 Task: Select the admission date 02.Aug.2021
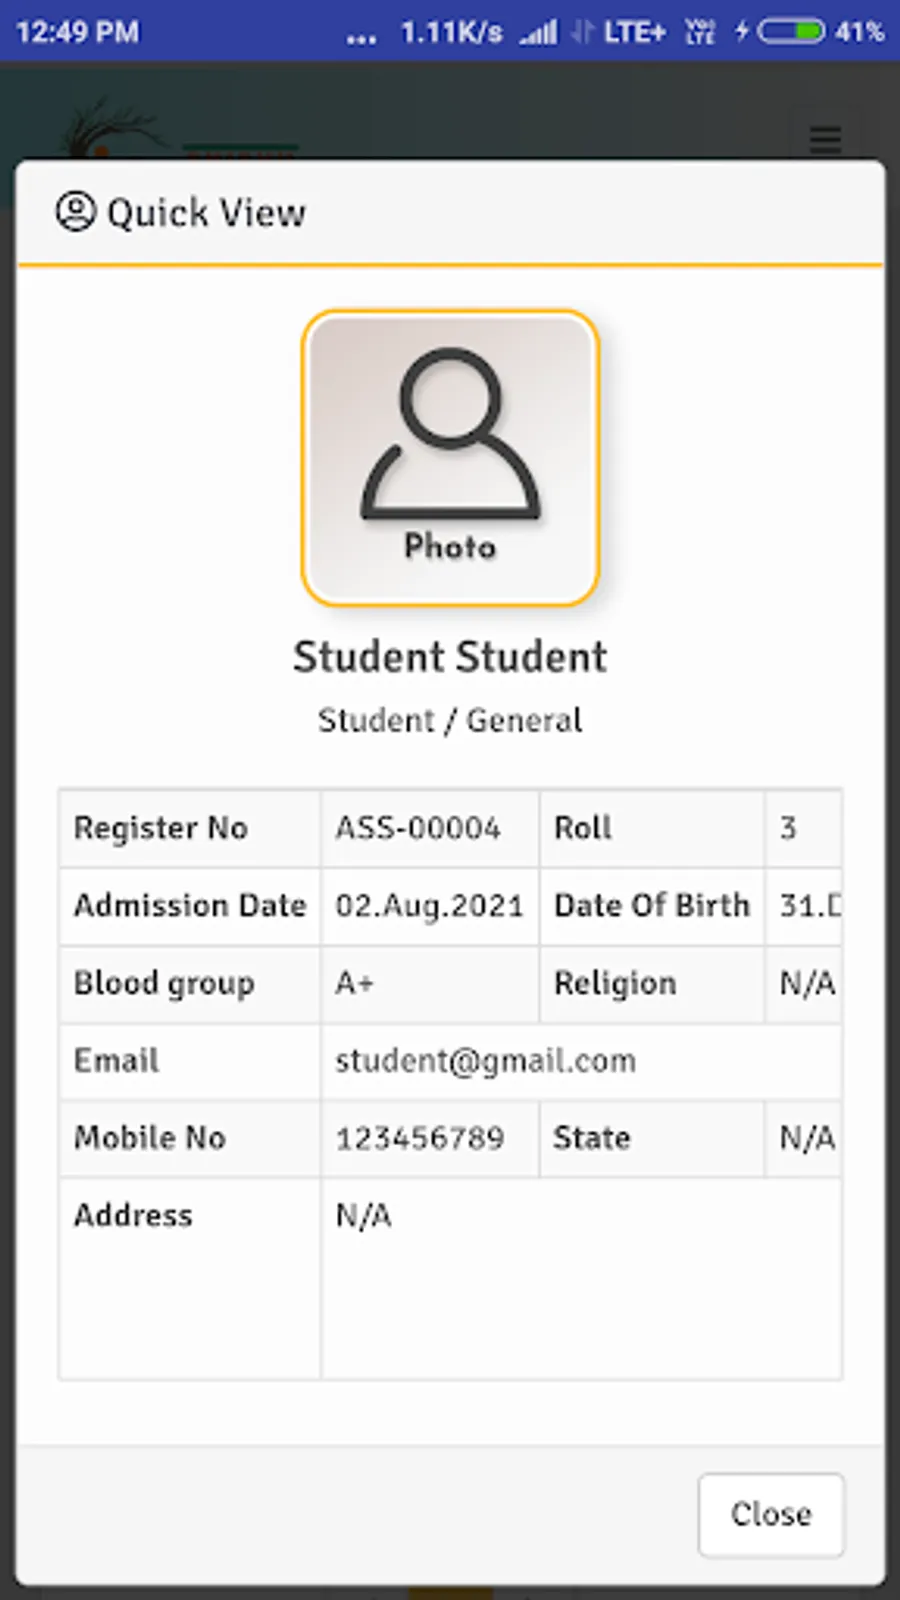click(429, 906)
